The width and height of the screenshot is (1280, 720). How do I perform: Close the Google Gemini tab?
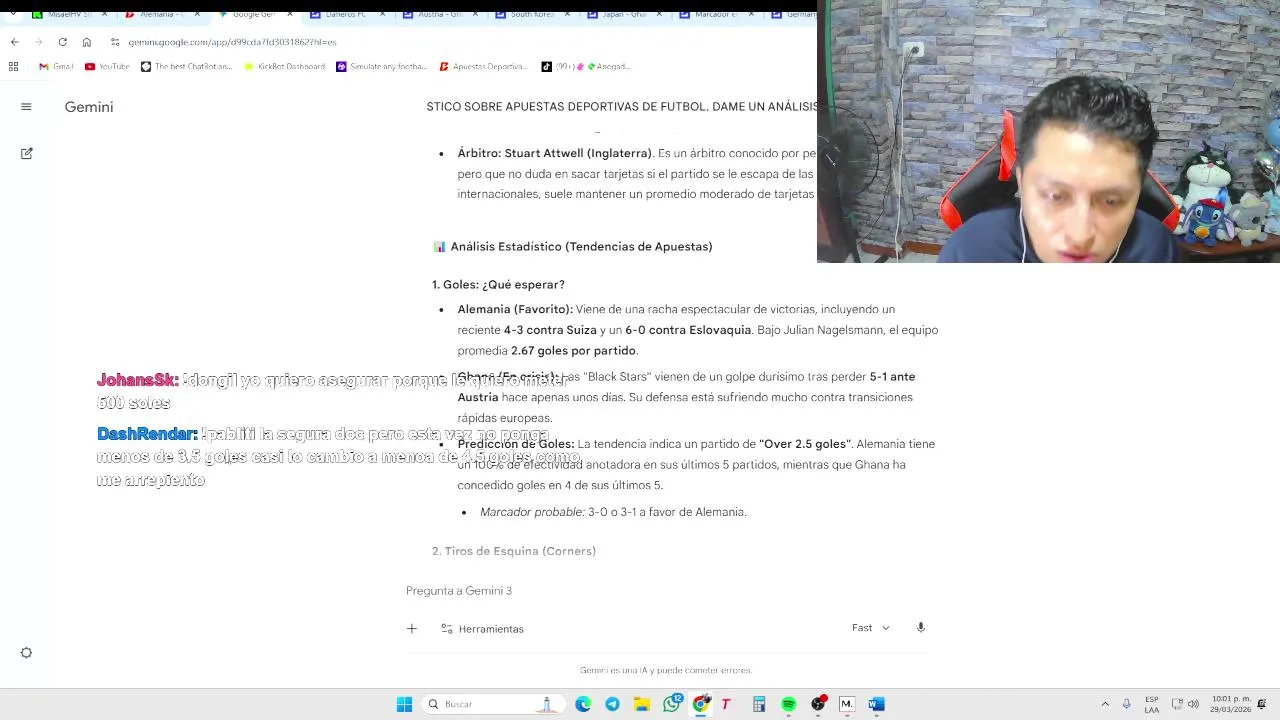(x=292, y=15)
